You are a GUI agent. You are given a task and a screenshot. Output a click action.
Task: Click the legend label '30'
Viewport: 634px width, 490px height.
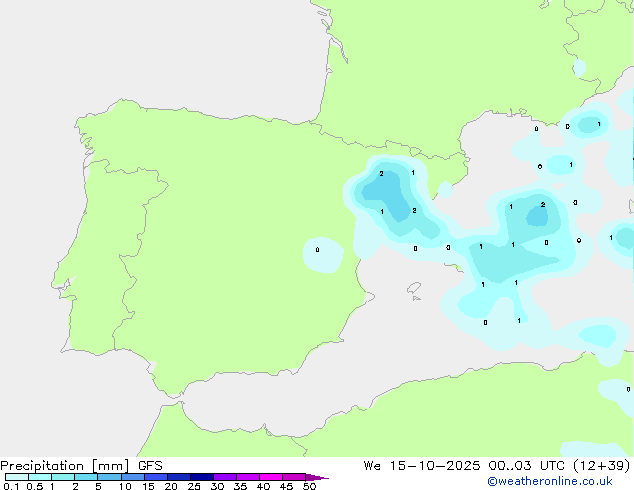tap(217, 486)
